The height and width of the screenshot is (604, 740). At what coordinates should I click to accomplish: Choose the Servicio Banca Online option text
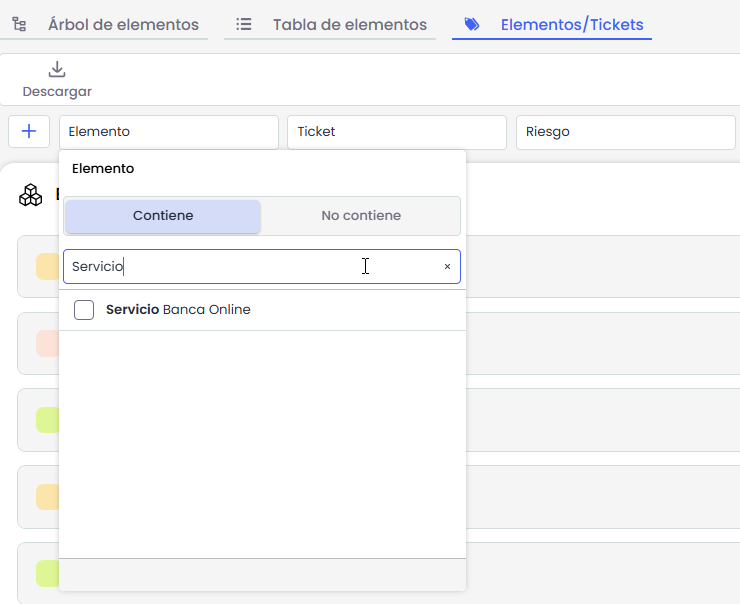[178, 310]
